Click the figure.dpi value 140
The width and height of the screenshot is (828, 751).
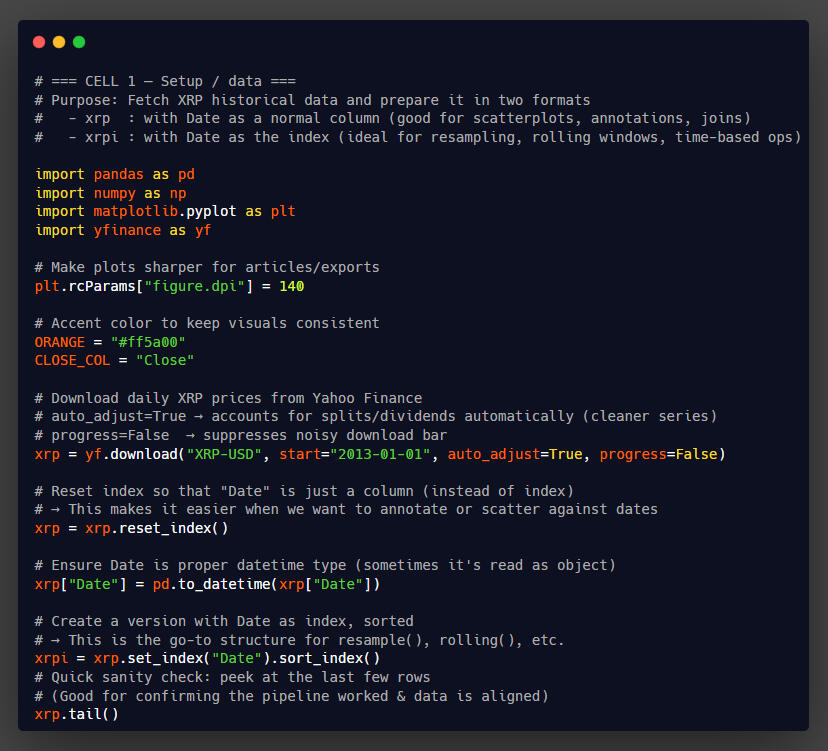292,286
